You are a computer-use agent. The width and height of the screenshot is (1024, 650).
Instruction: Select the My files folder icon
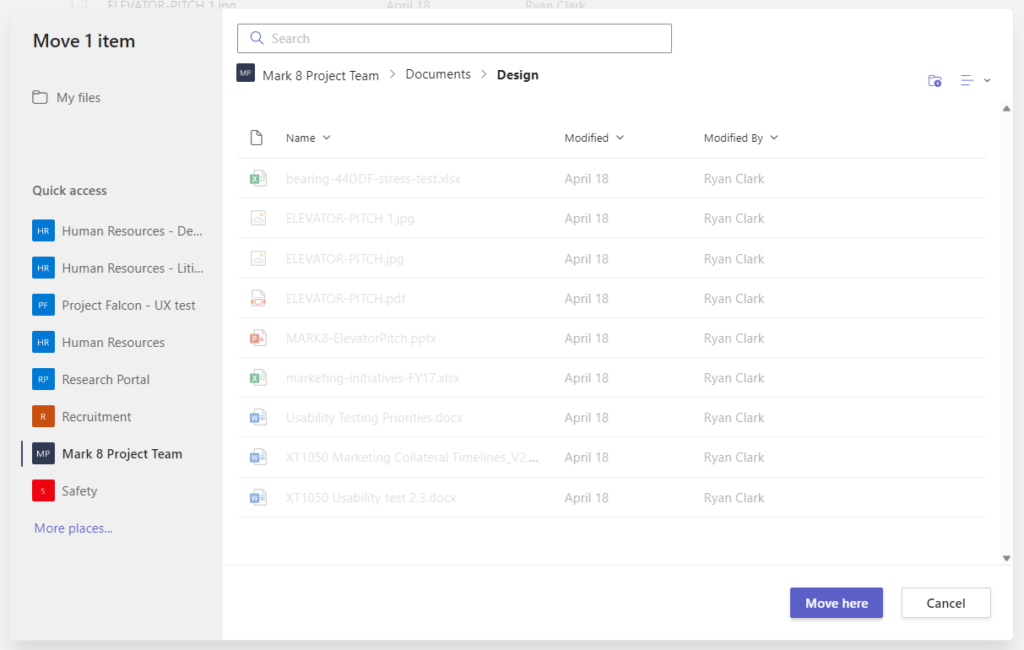[x=40, y=97]
